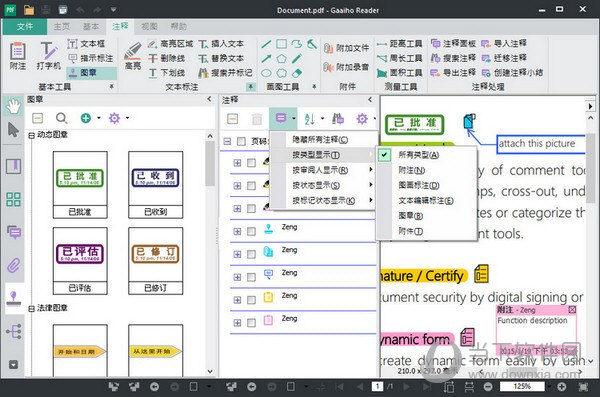This screenshot has height=397, width=600.
Task: Tick checkbox beside first stamp Zeng comment
Action: click(251, 232)
